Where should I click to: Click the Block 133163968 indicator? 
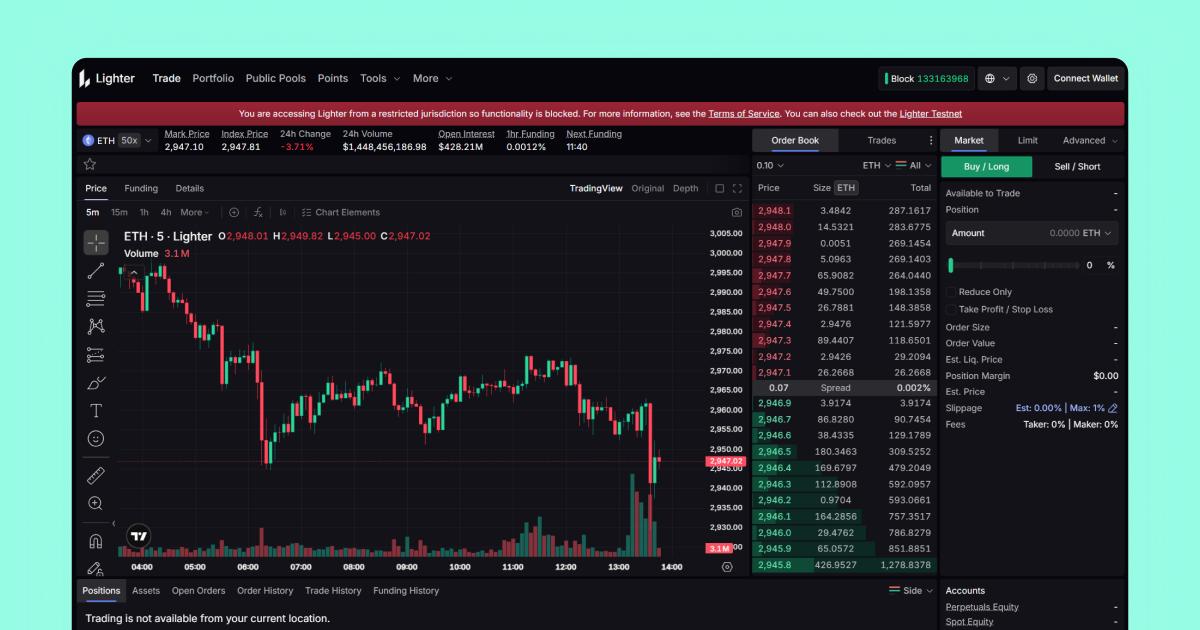click(x=926, y=78)
